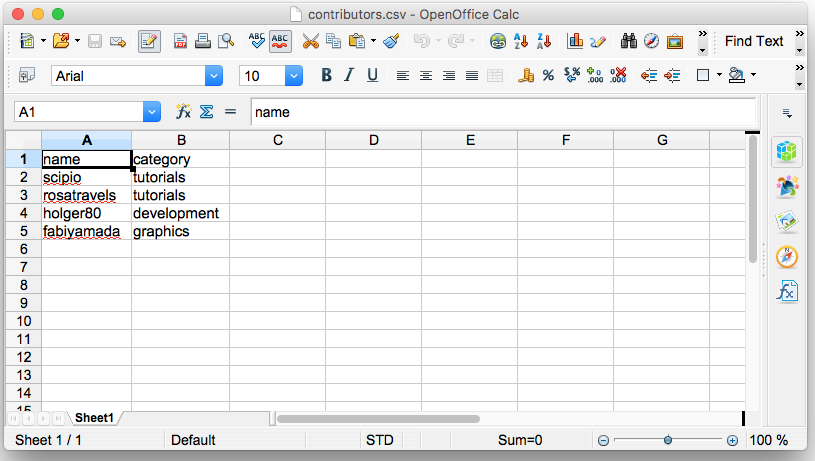Open the font size 10 dropdown
The width and height of the screenshot is (815, 461).
[294, 76]
